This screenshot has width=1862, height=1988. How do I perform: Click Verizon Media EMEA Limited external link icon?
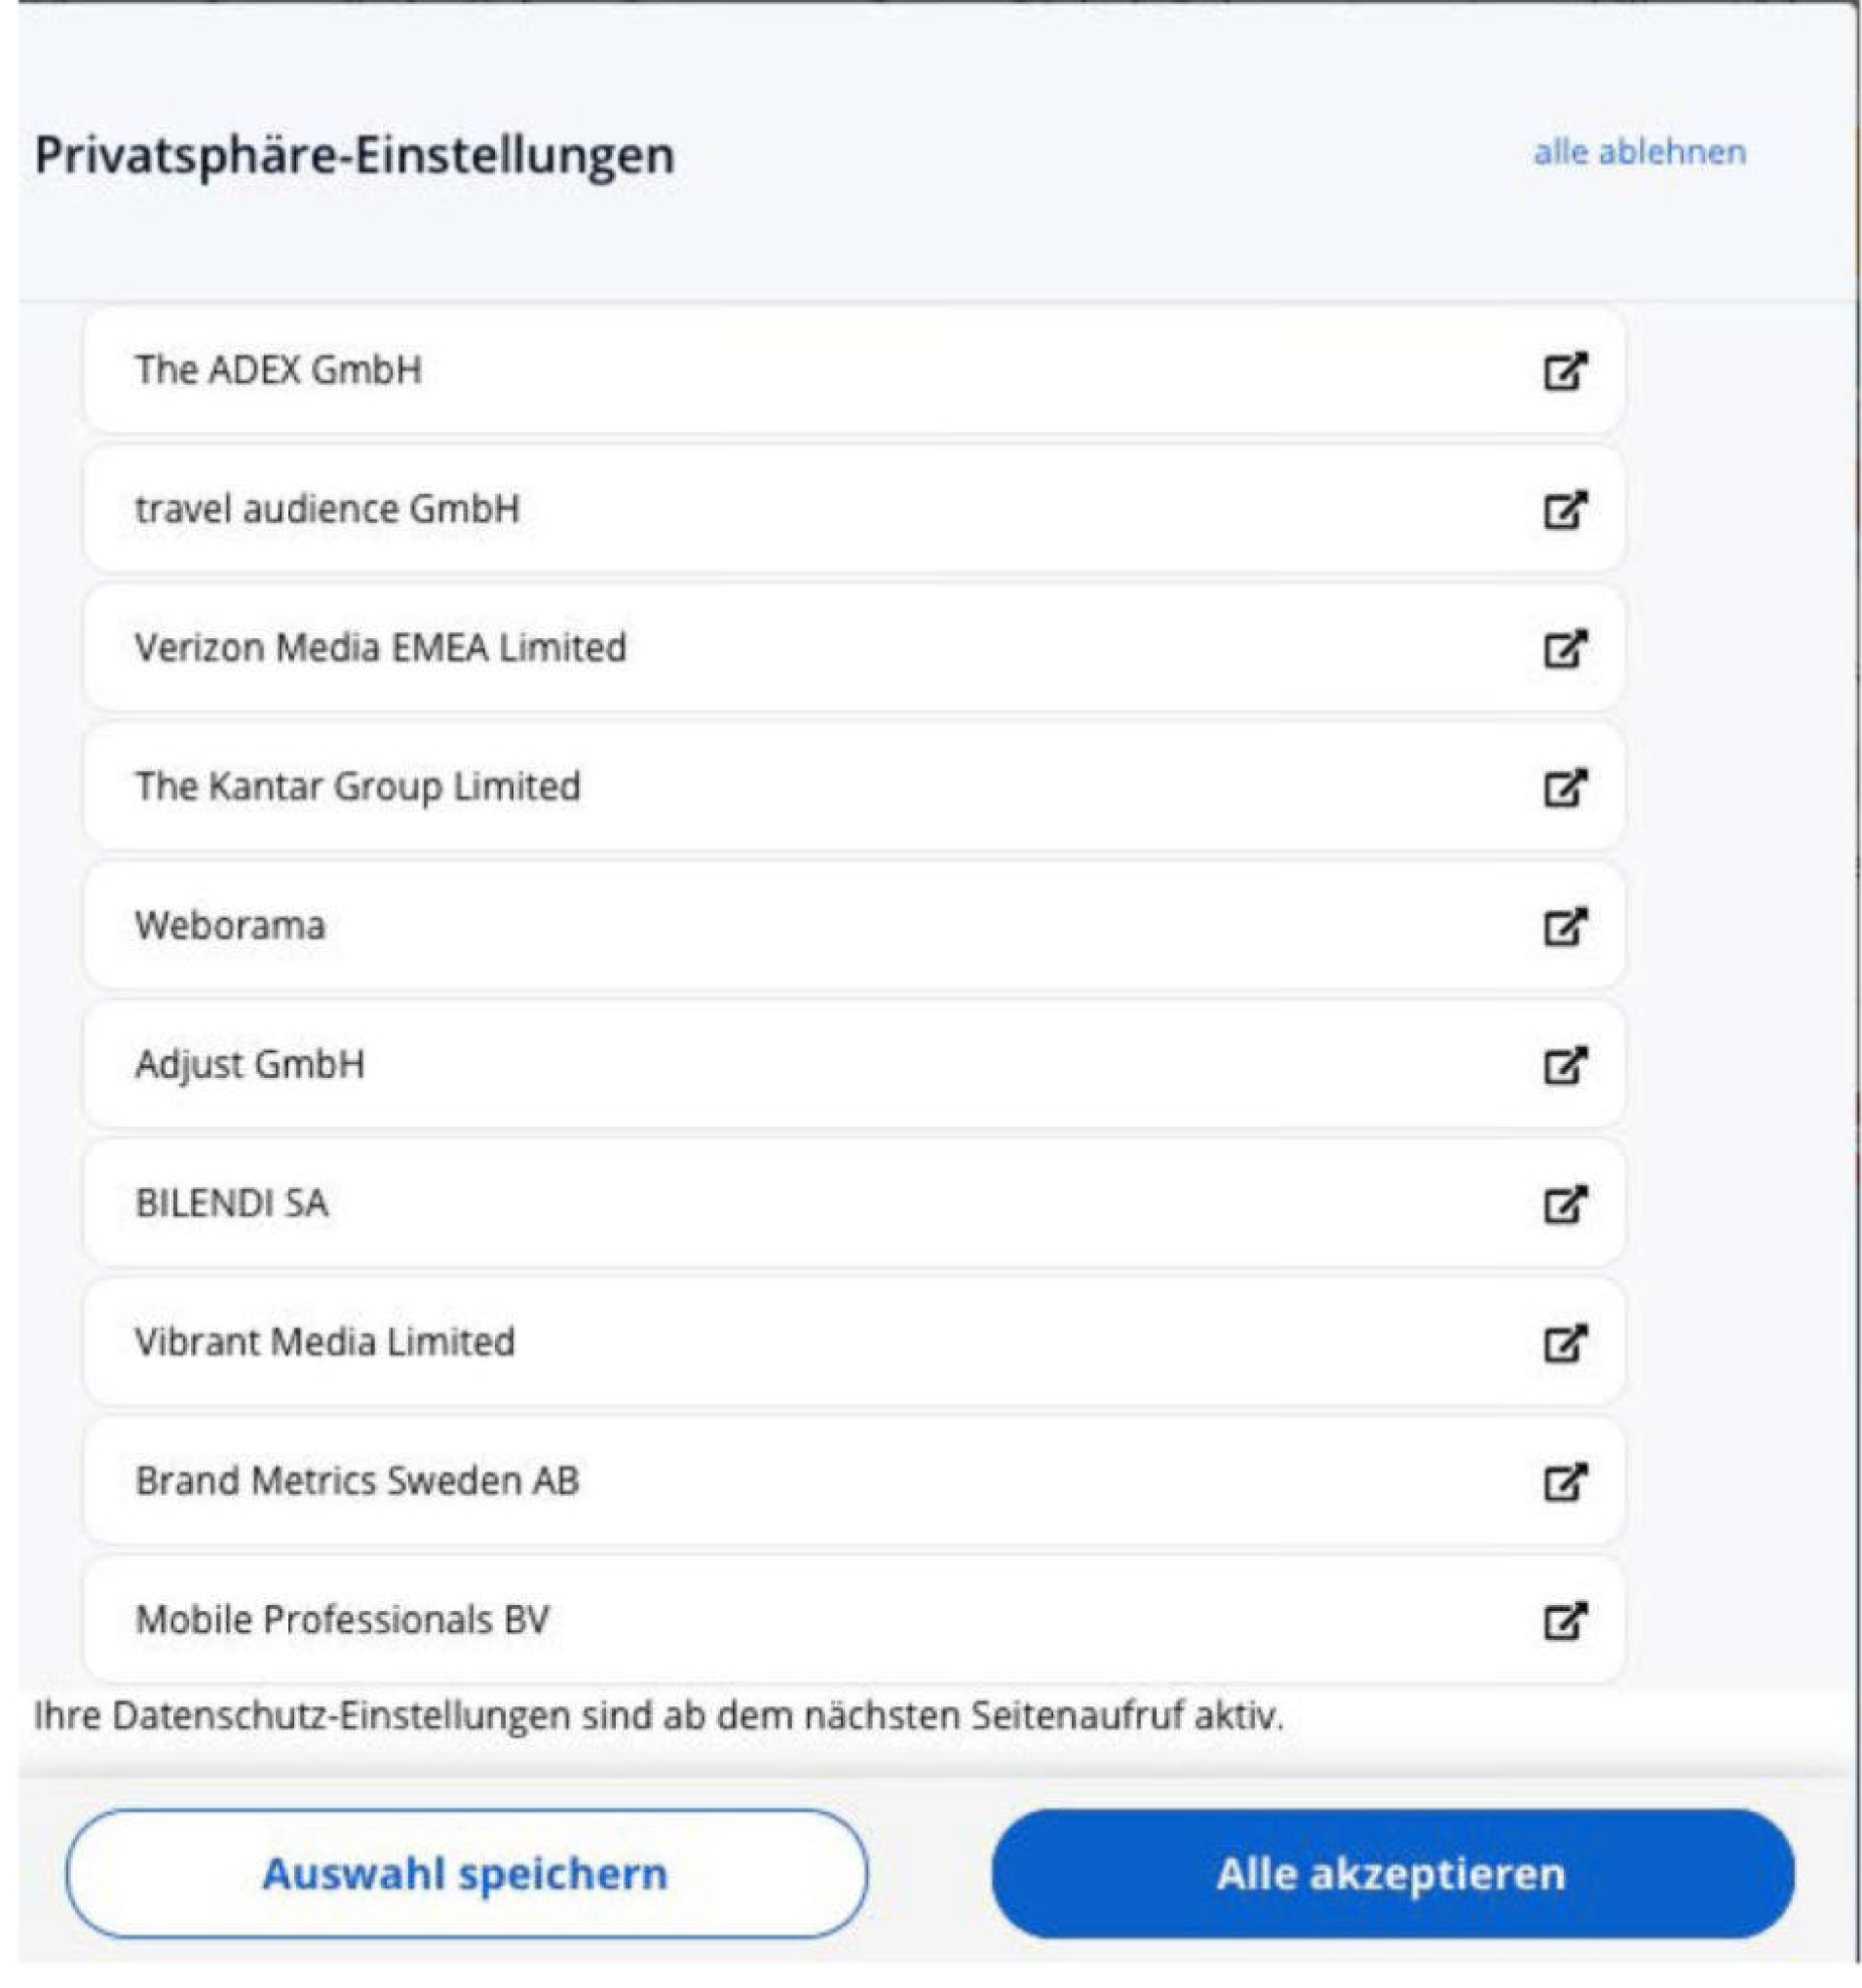1564,649
